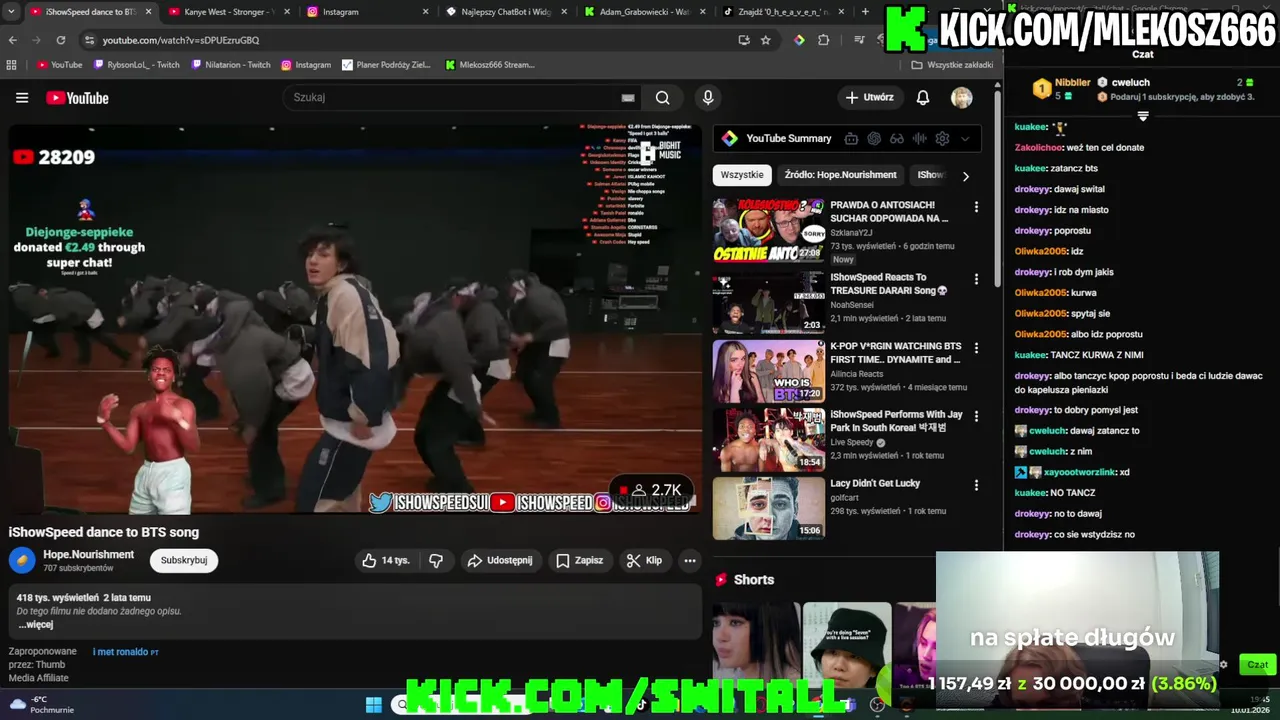
Task: Open the browser extensions puzzle icon
Action: point(824,40)
